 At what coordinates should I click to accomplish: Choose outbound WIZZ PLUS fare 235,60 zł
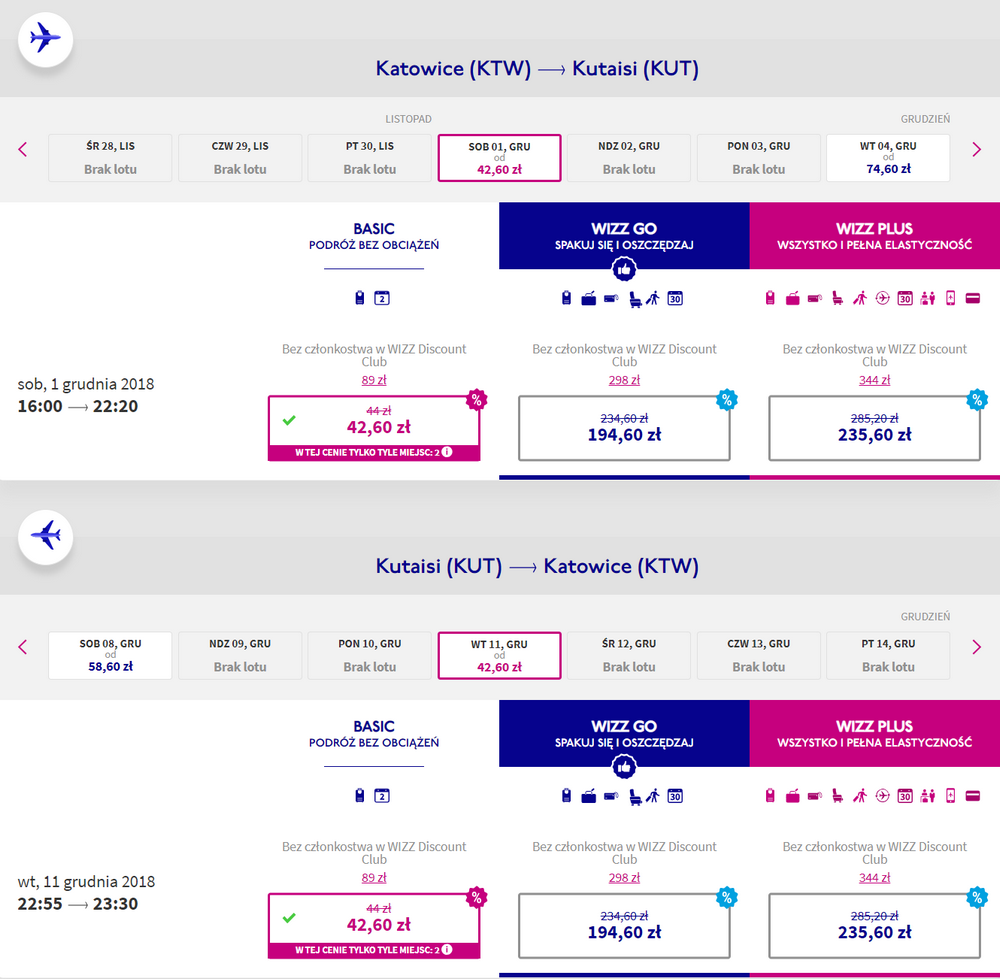pos(874,428)
